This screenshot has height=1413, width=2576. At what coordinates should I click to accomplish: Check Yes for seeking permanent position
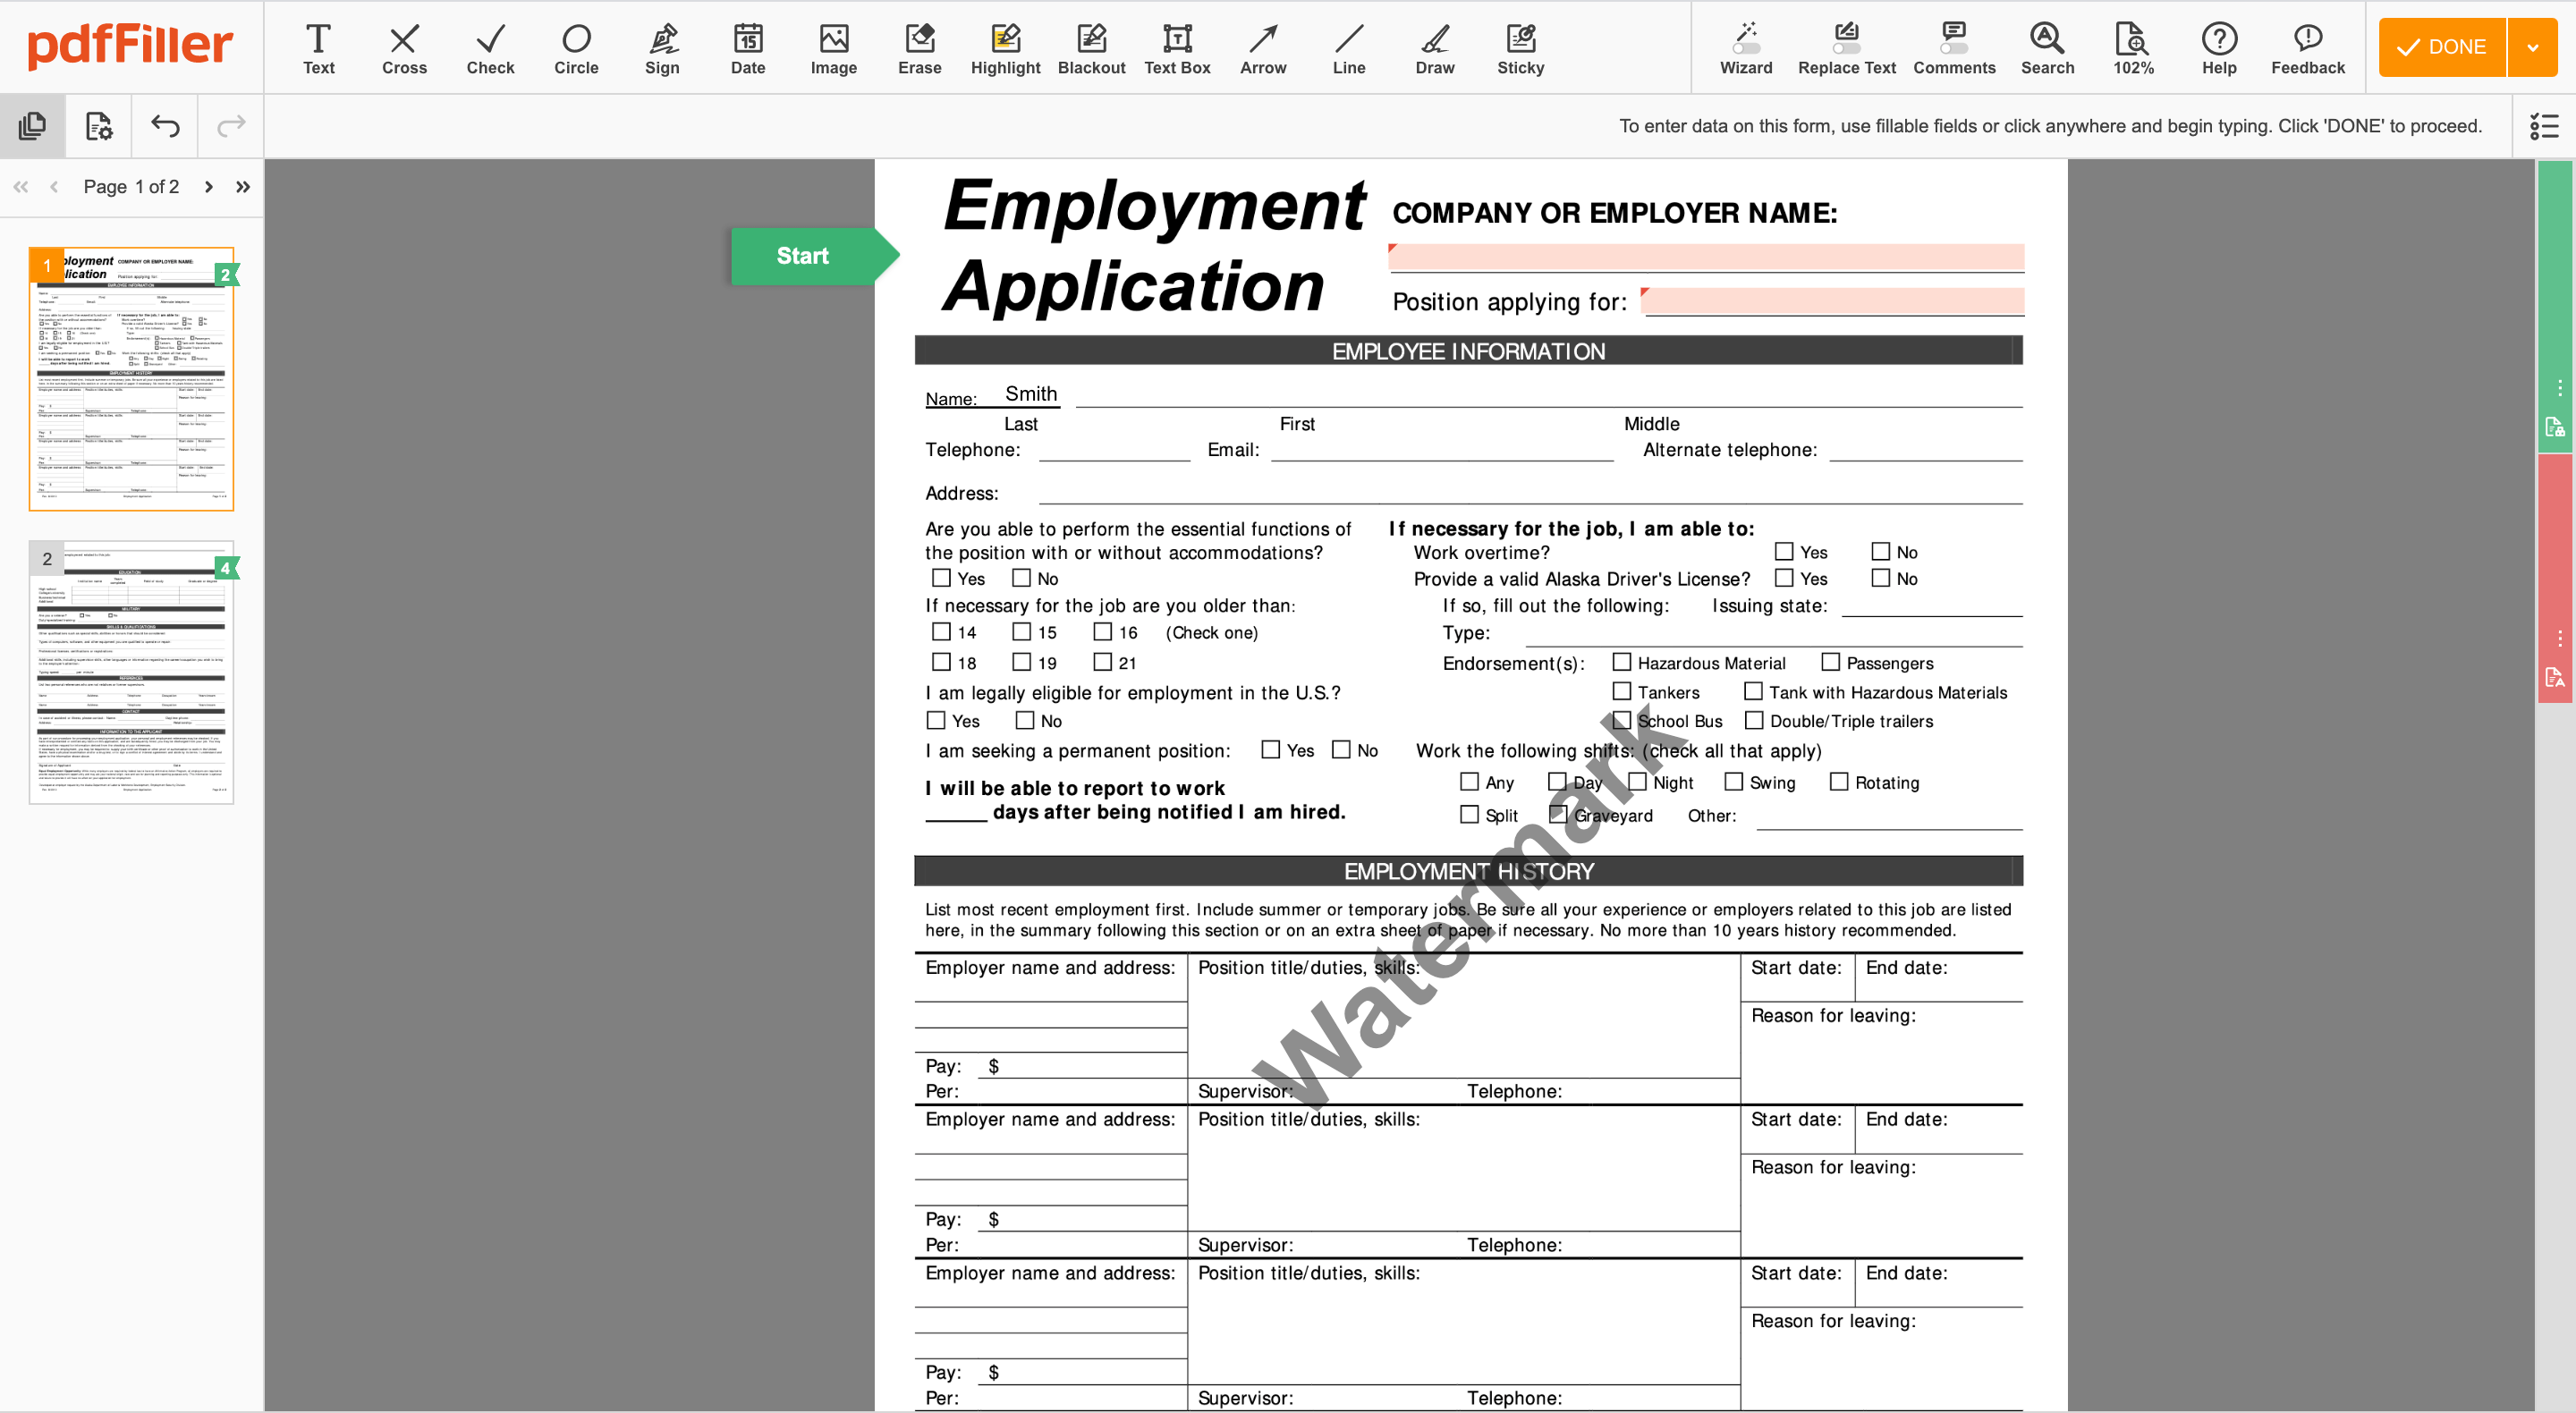point(1271,749)
